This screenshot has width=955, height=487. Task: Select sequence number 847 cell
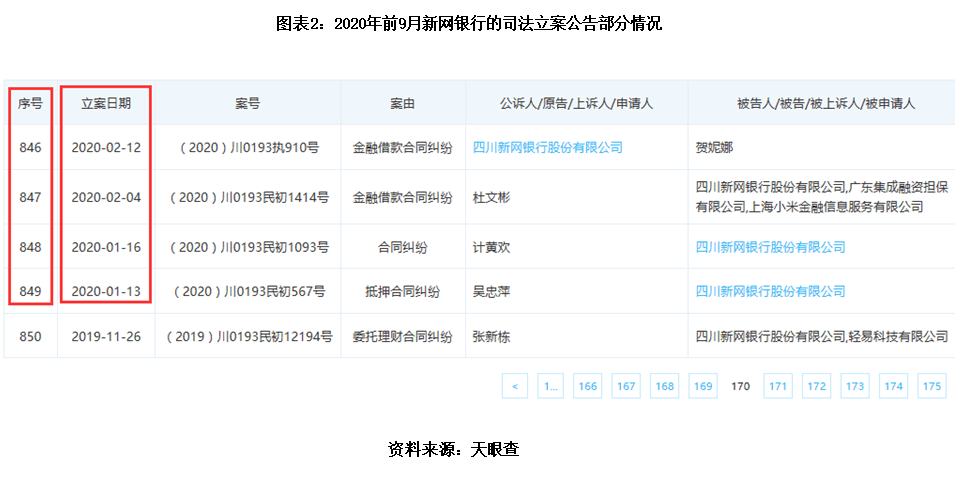30,197
